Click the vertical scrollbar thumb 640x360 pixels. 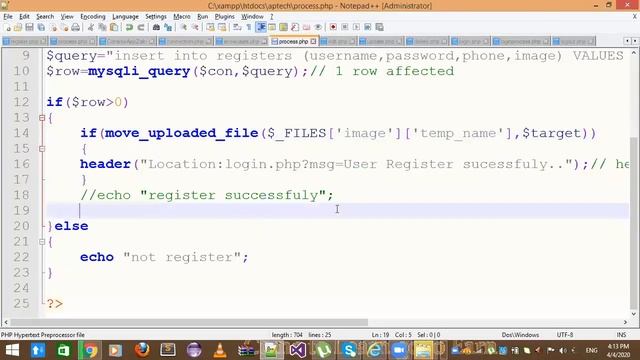coord(633,223)
